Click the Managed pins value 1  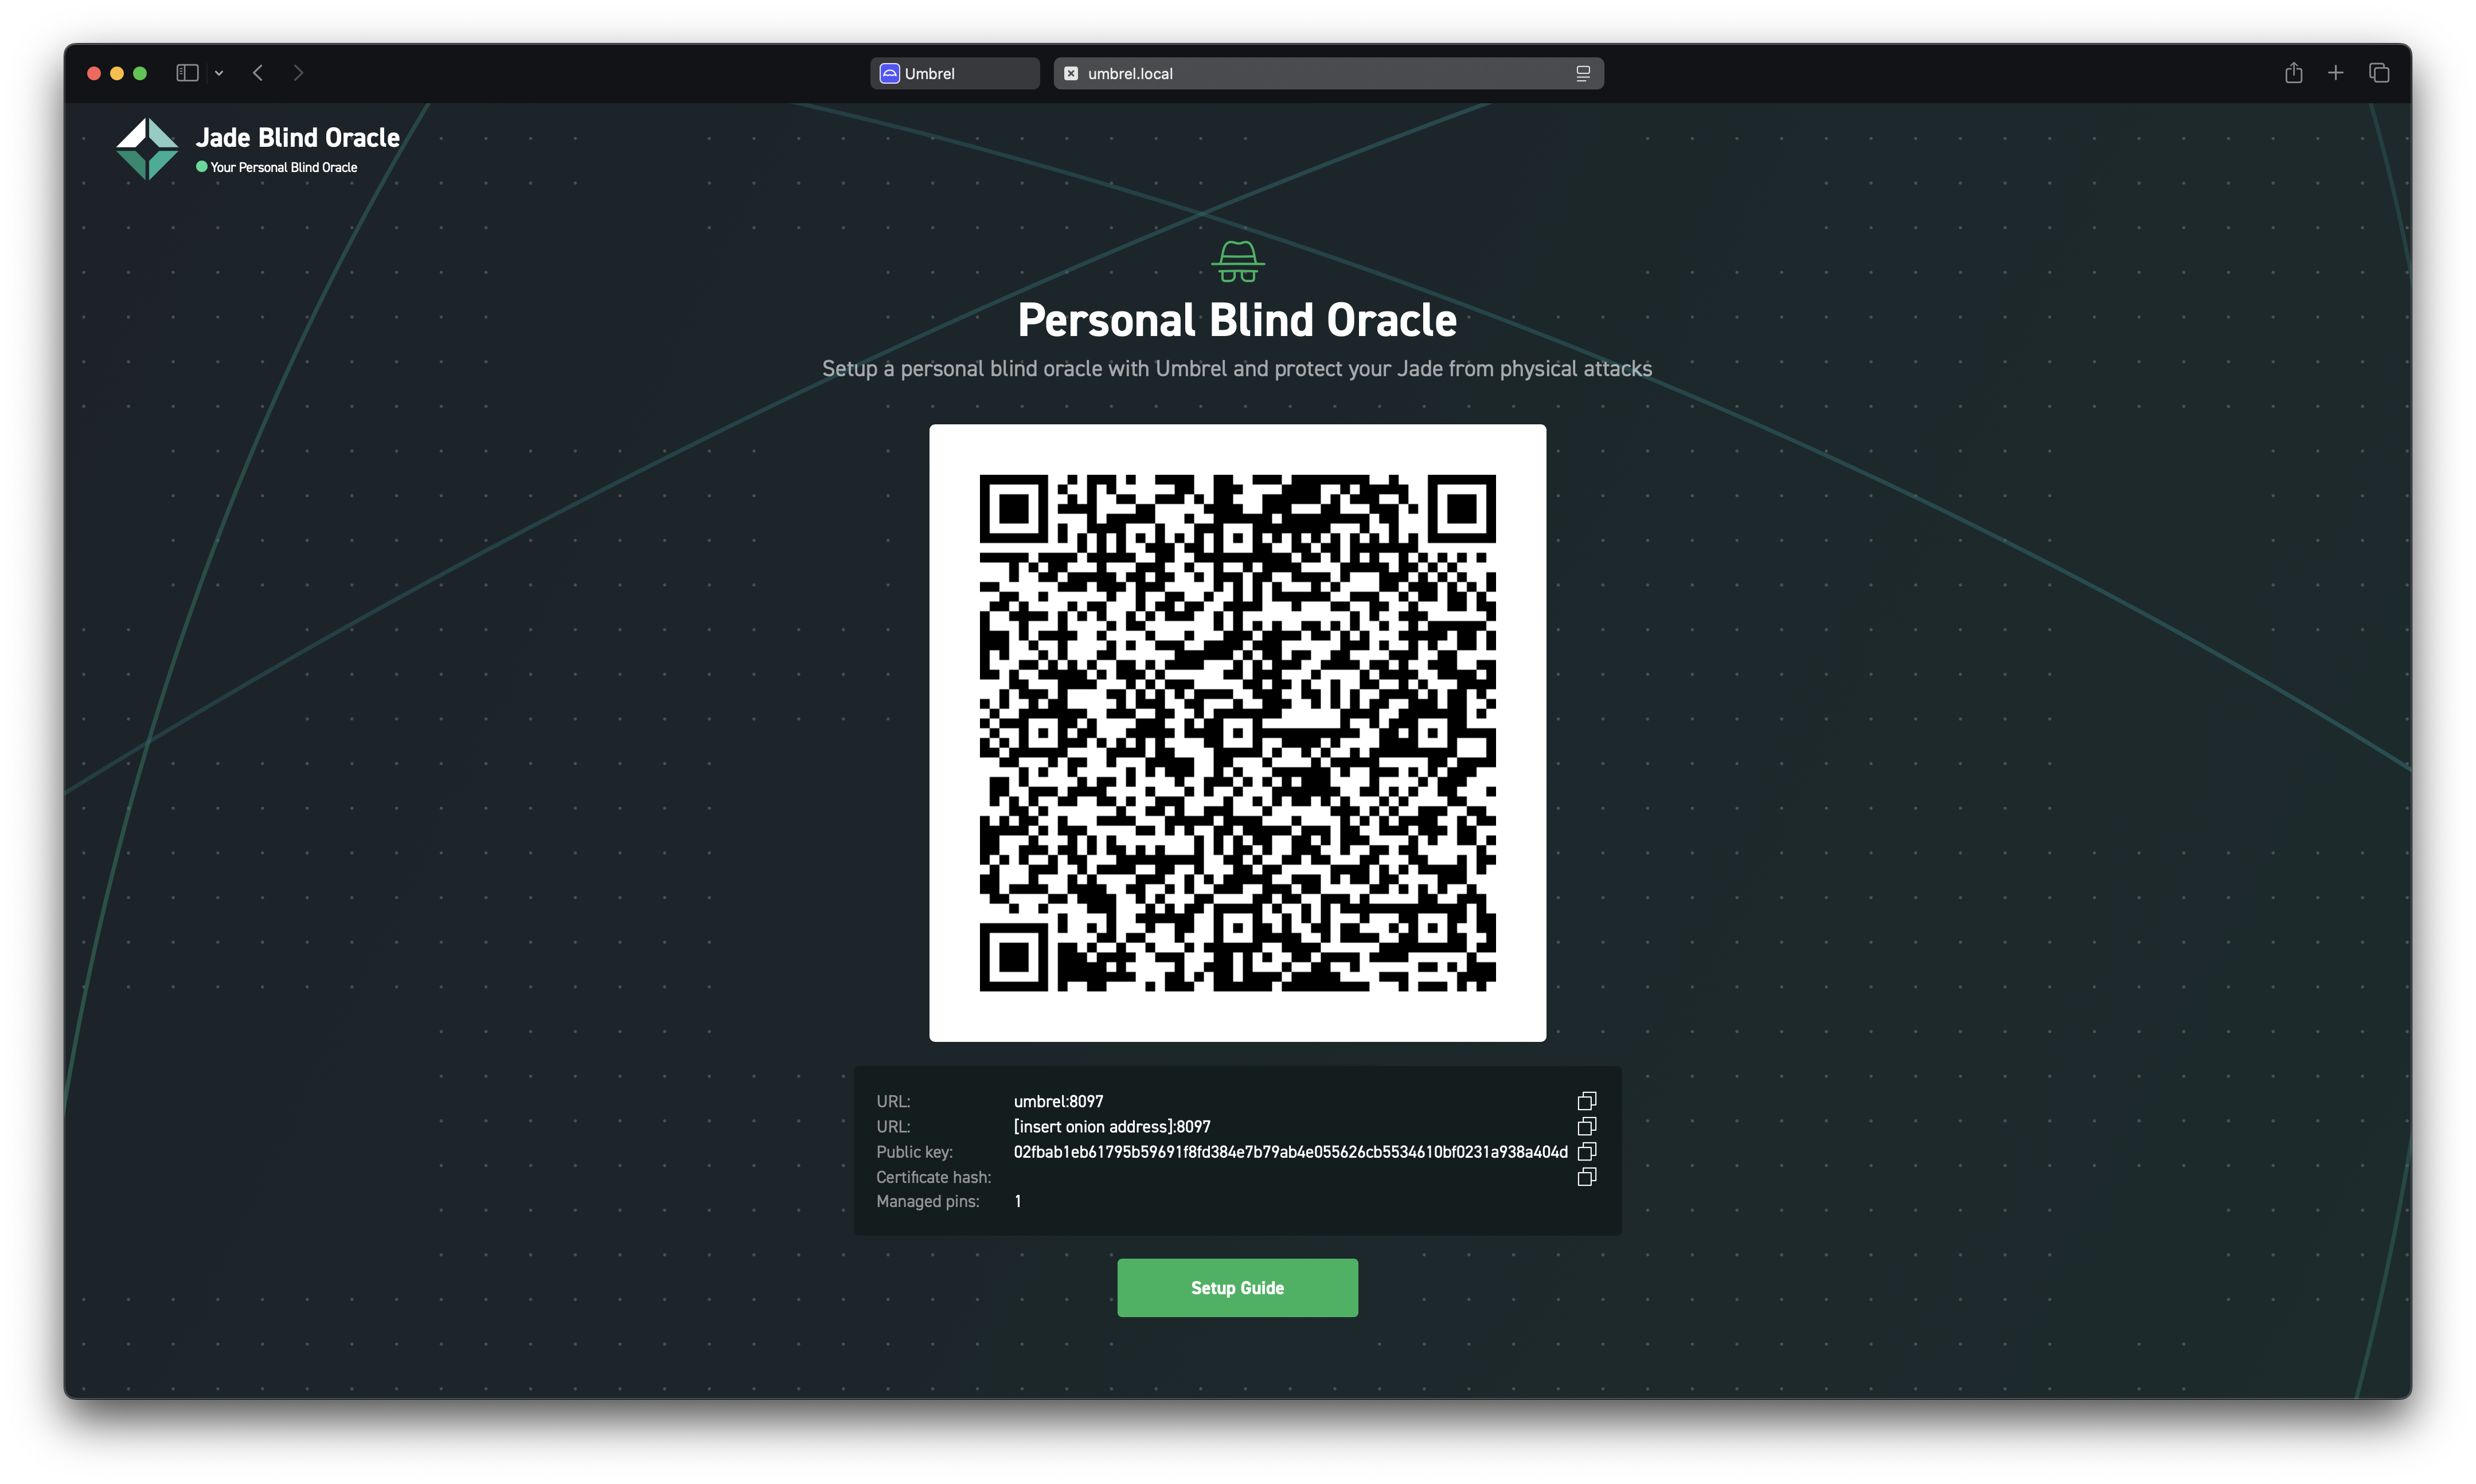point(1018,1201)
